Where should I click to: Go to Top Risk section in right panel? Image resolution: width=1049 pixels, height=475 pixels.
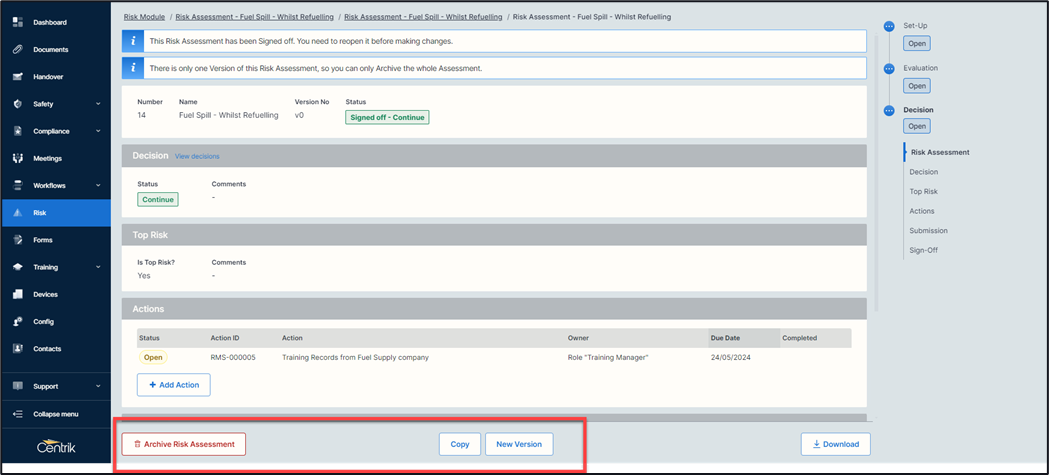click(923, 191)
